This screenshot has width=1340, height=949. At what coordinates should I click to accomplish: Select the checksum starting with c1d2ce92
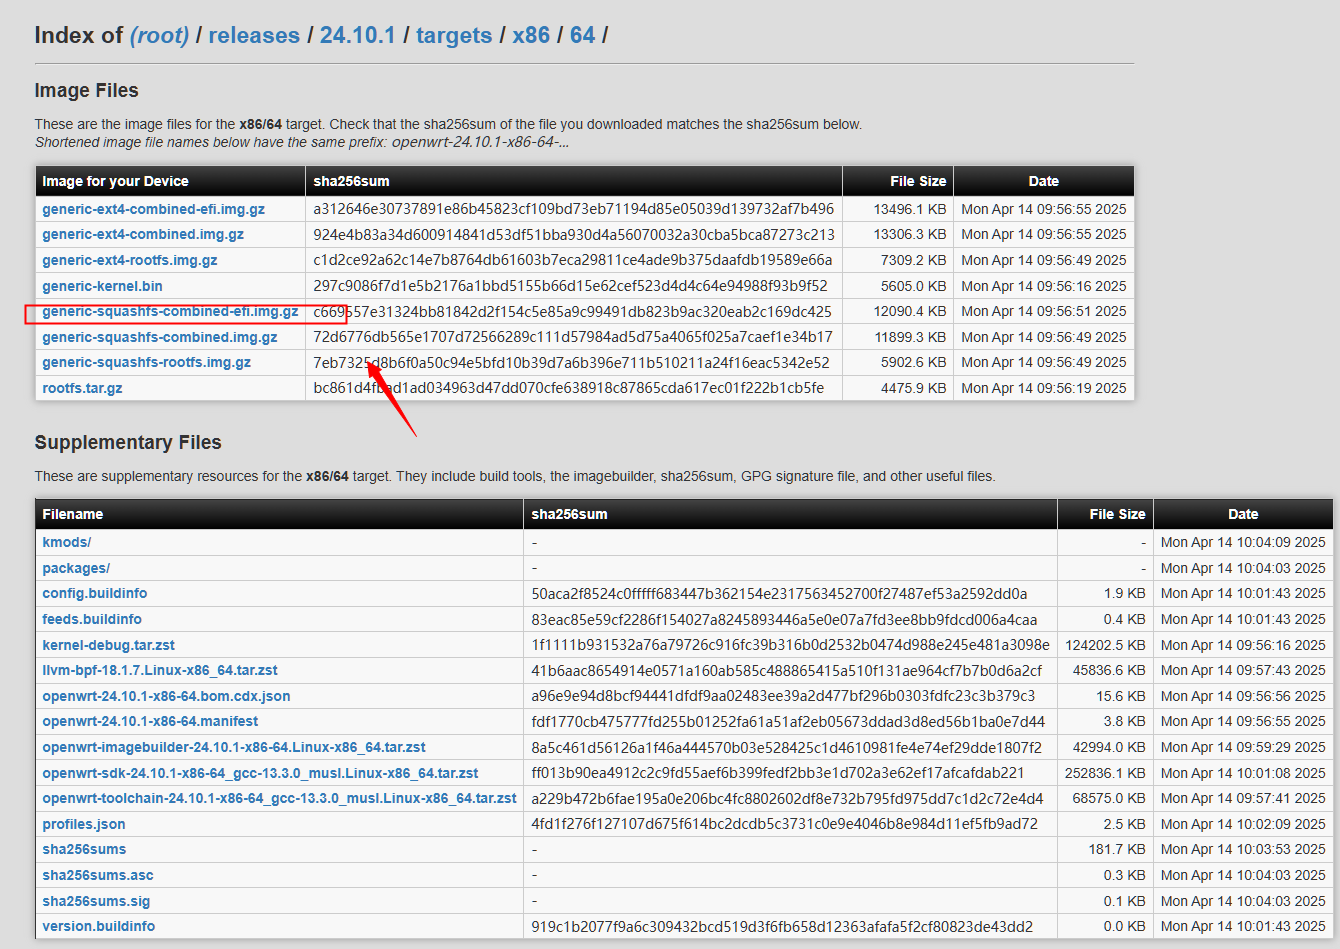pos(573,260)
